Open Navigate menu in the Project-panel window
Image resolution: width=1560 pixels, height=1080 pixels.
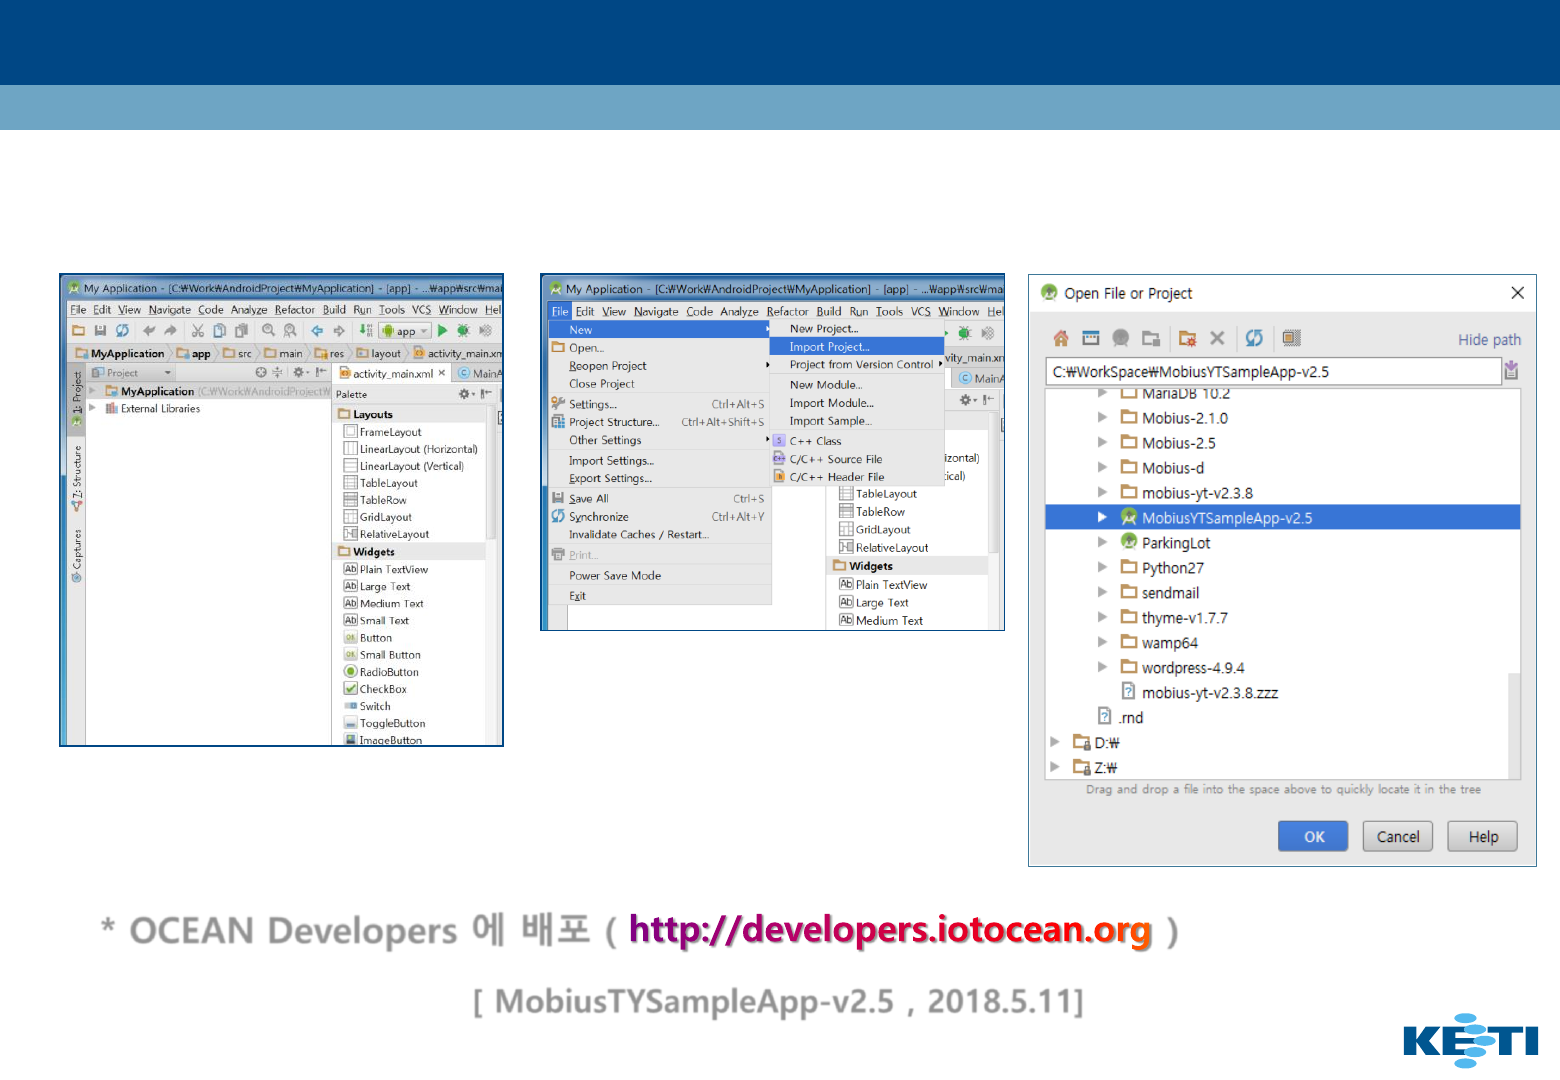point(170,310)
